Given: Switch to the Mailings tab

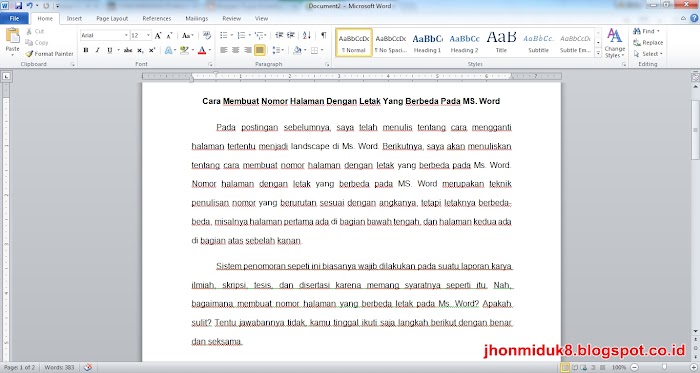Looking at the screenshot, I should (196, 18).
